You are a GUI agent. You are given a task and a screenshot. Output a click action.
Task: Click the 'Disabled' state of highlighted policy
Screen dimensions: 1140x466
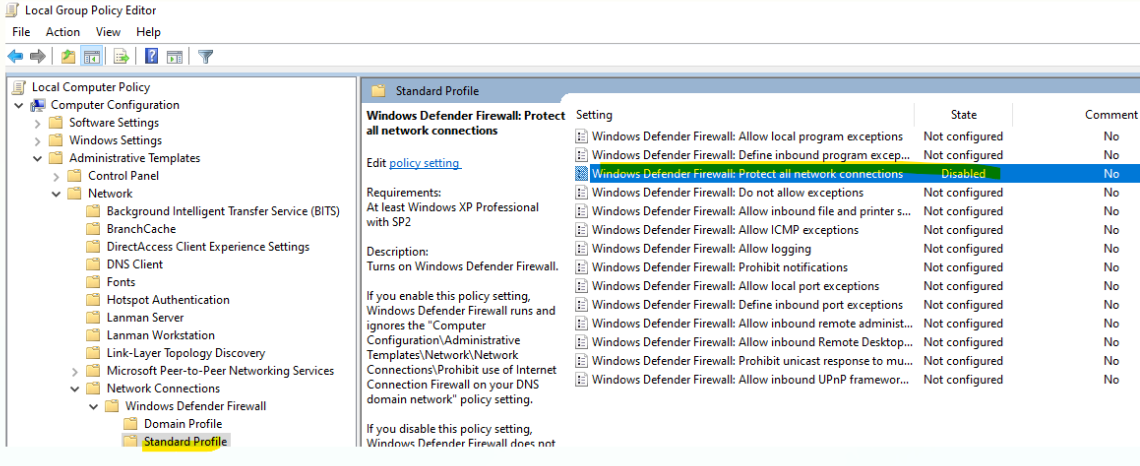pos(963,174)
